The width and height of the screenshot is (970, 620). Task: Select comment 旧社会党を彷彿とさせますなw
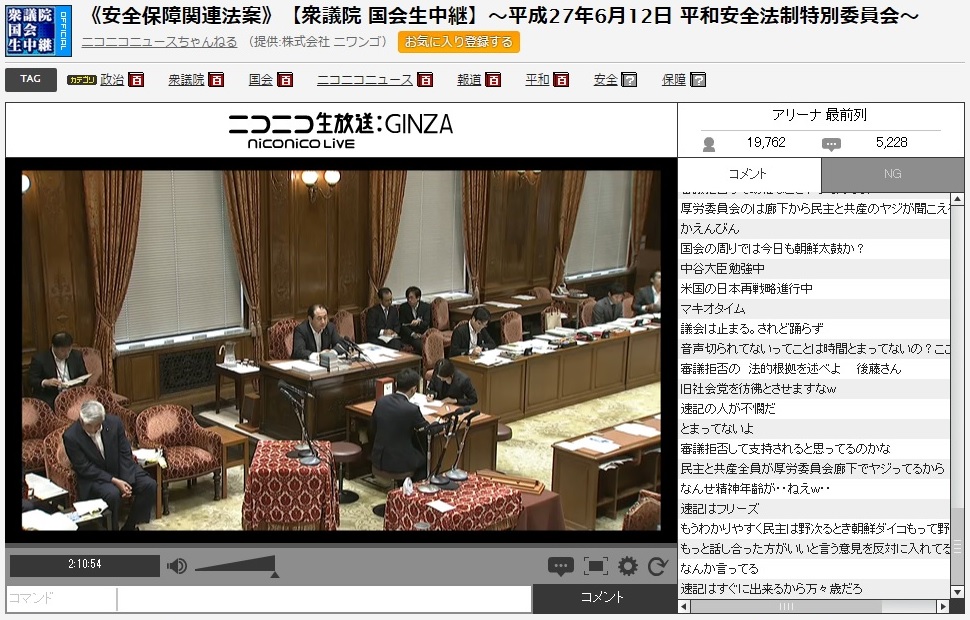pyautogui.click(x=814, y=389)
